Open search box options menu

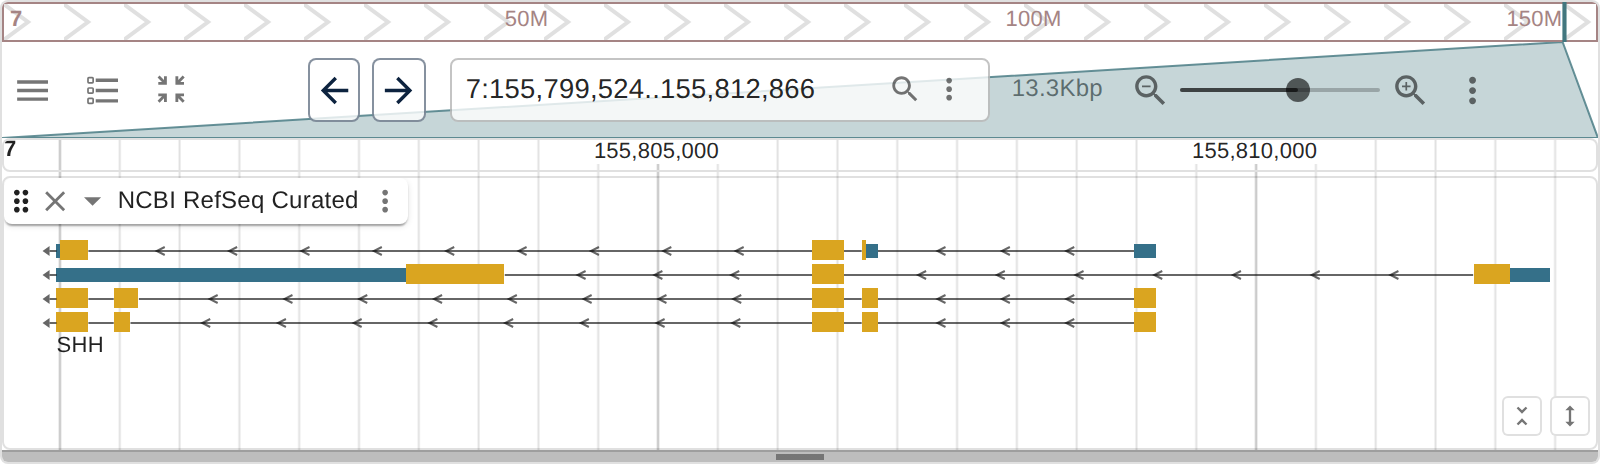pos(949,90)
